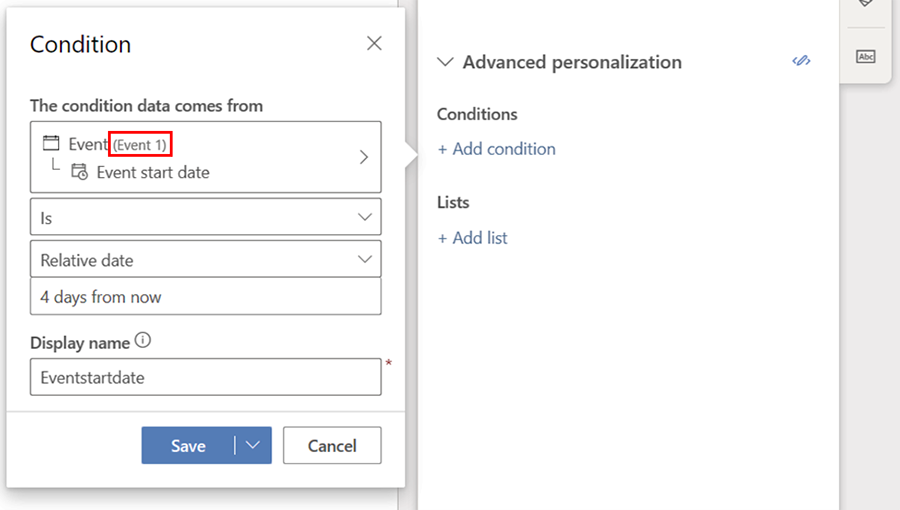The height and width of the screenshot is (510, 900).
Task: Click the Display name info icon
Action: click(143, 341)
